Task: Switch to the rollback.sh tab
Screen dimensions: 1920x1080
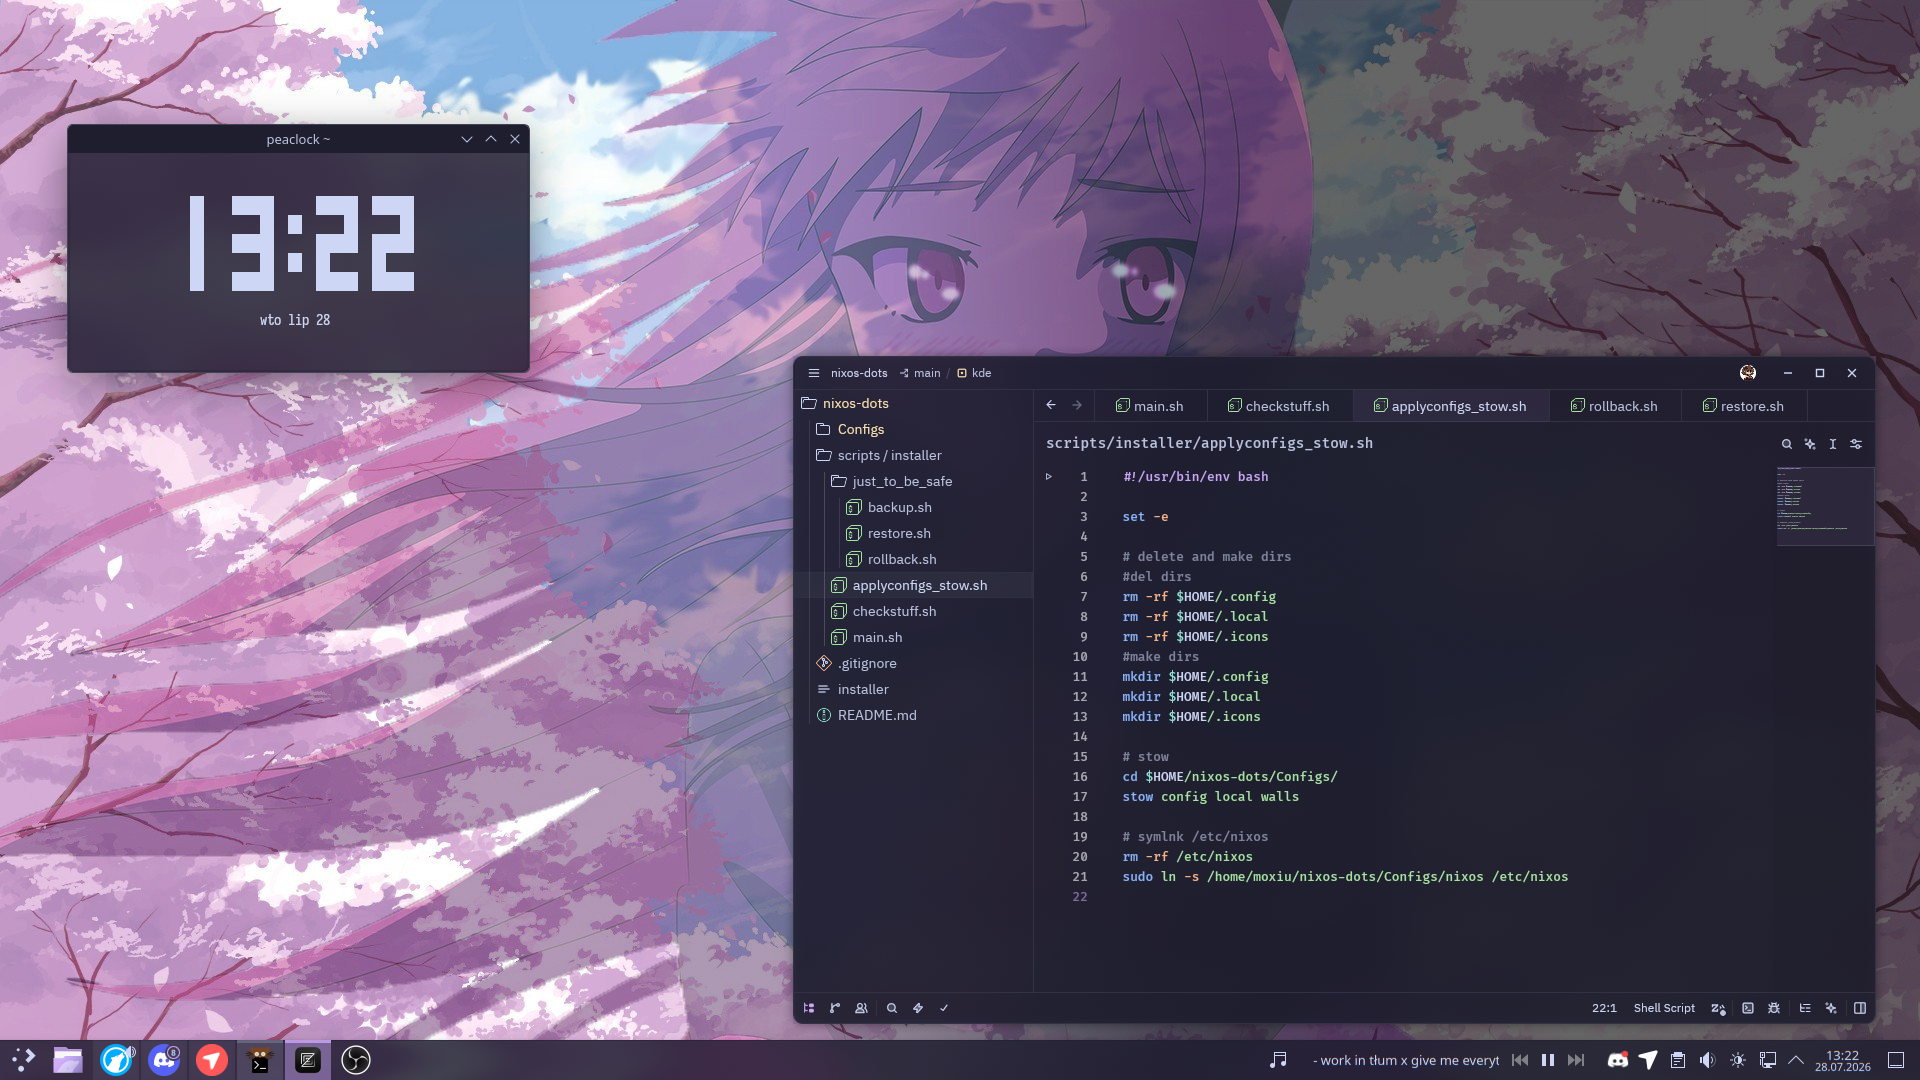Action: (1614, 406)
